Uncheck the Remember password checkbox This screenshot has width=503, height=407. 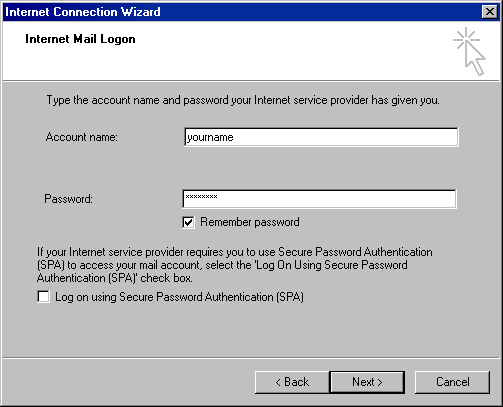click(x=188, y=222)
